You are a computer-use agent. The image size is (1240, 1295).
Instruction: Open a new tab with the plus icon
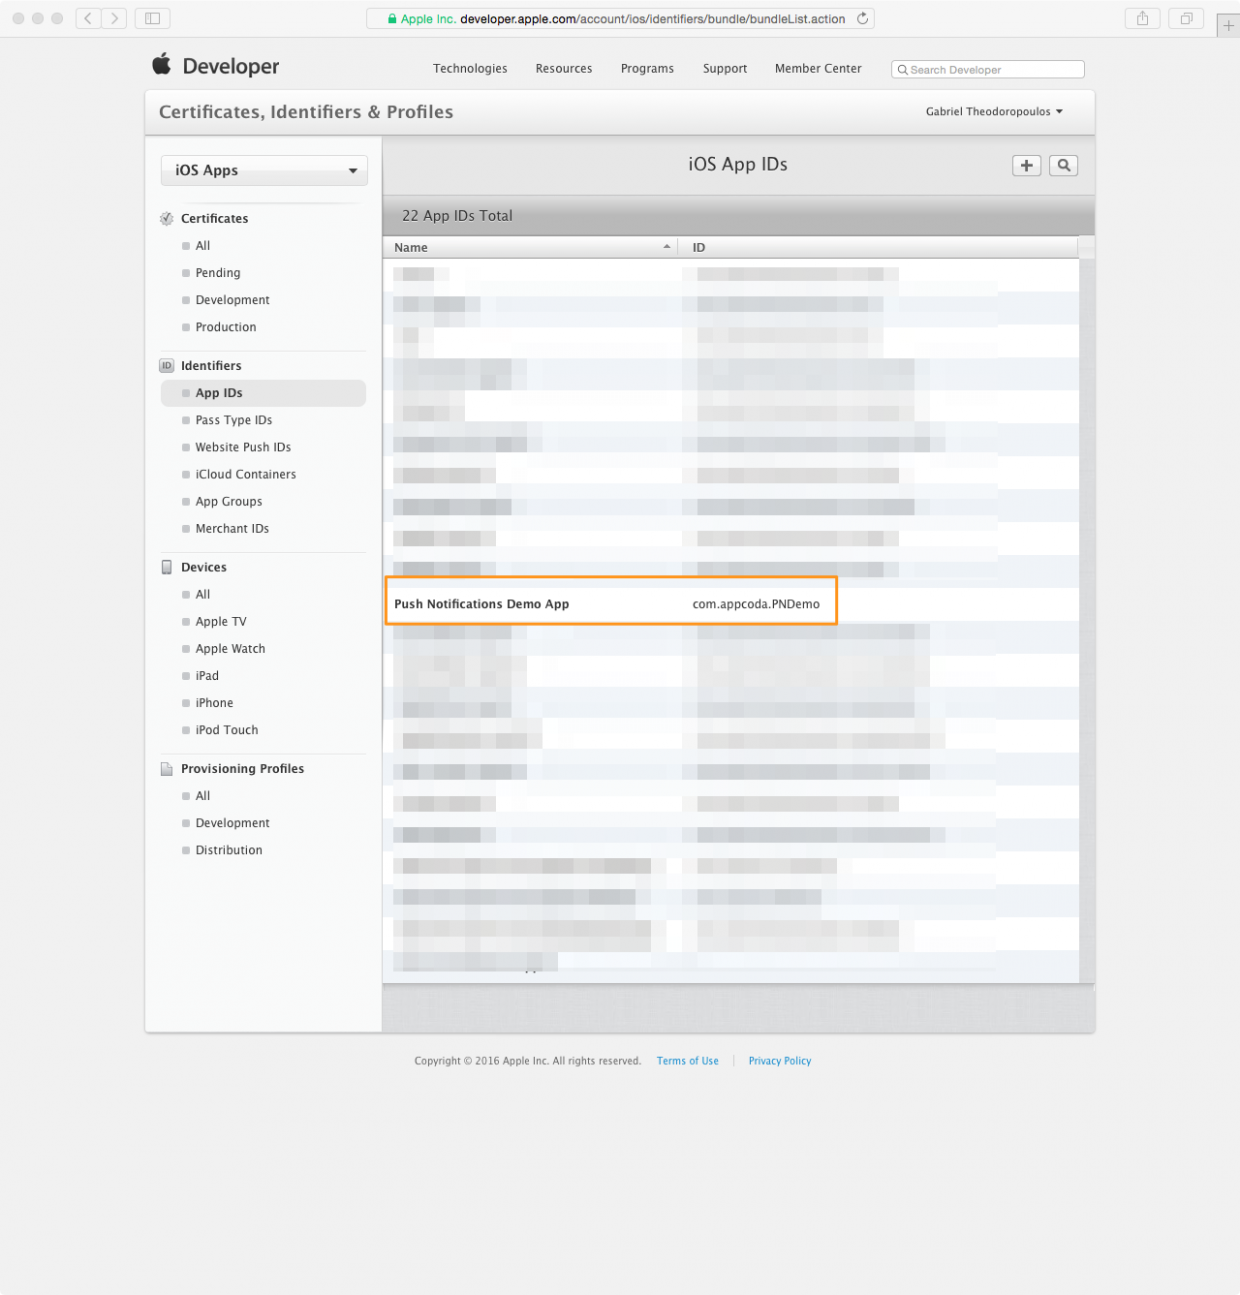[x=1227, y=24]
